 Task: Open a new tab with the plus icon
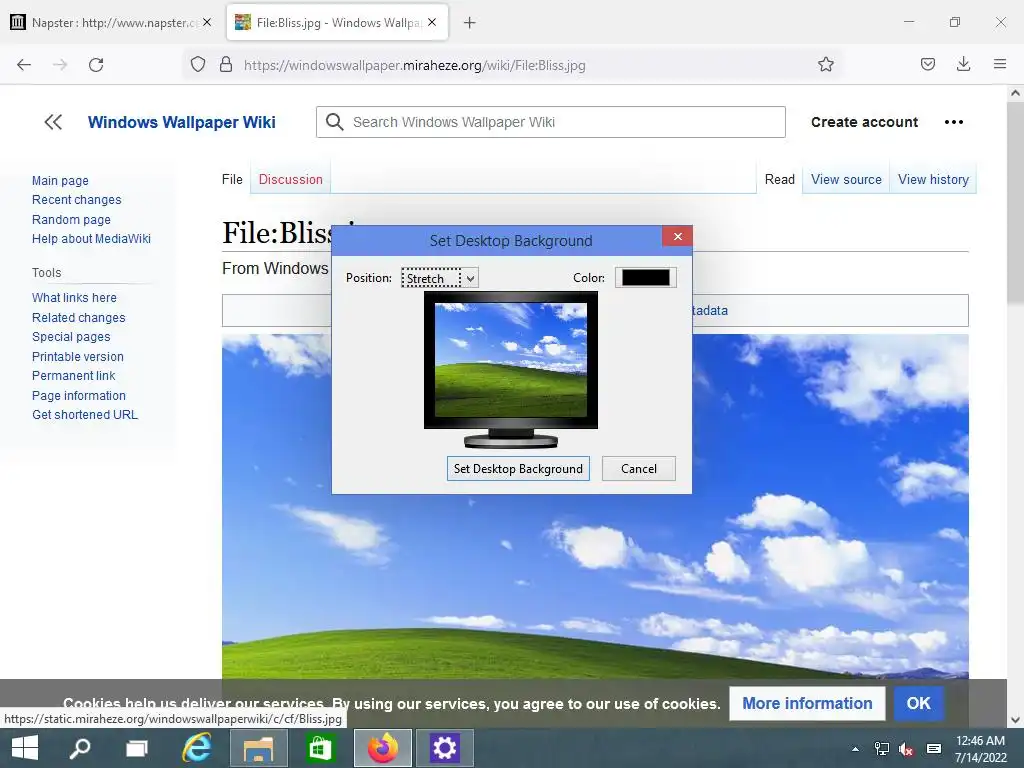469,23
